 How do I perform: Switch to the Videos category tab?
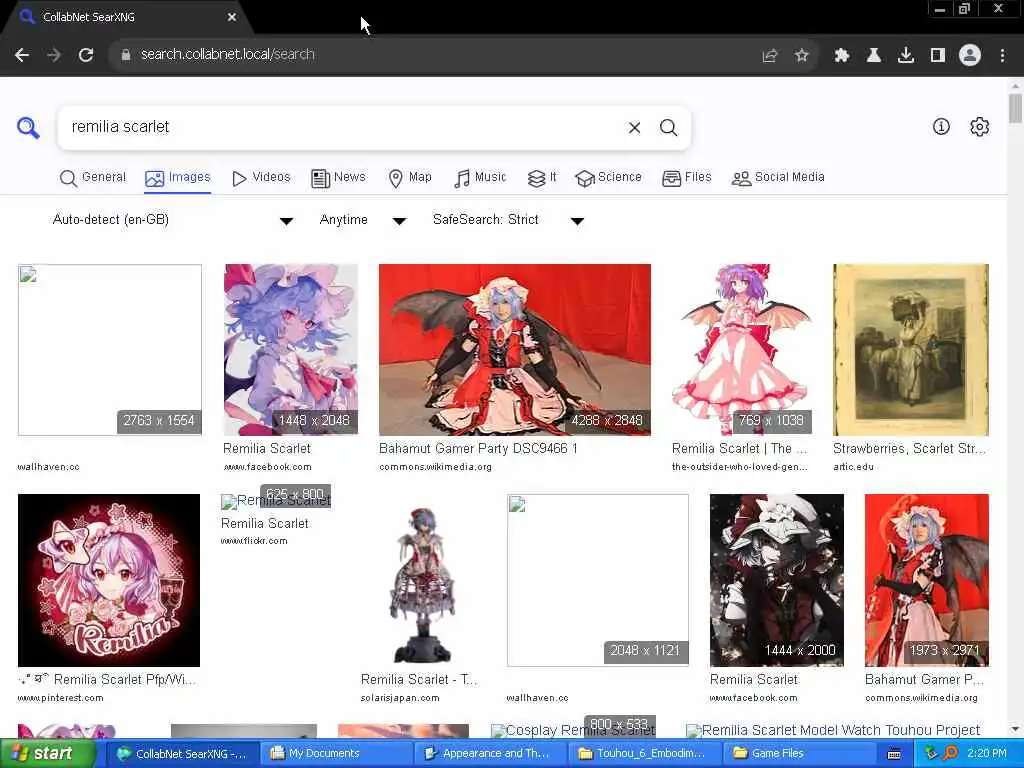tap(261, 178)
